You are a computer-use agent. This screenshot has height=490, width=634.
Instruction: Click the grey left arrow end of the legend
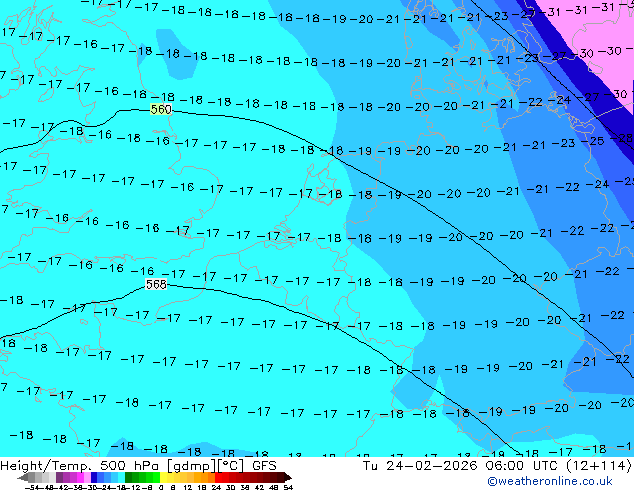point(22,477)
